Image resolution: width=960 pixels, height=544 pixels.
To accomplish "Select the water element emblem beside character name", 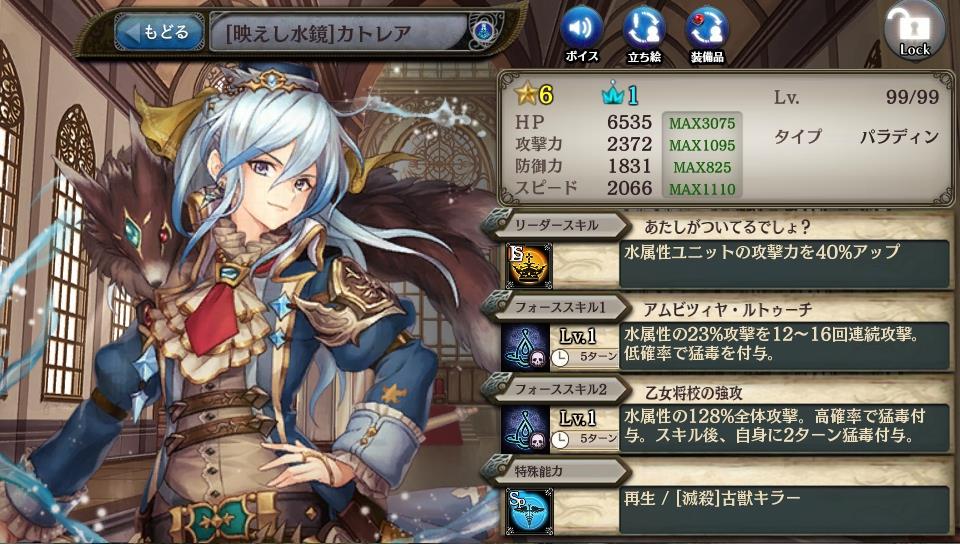I will click(483, 32).
